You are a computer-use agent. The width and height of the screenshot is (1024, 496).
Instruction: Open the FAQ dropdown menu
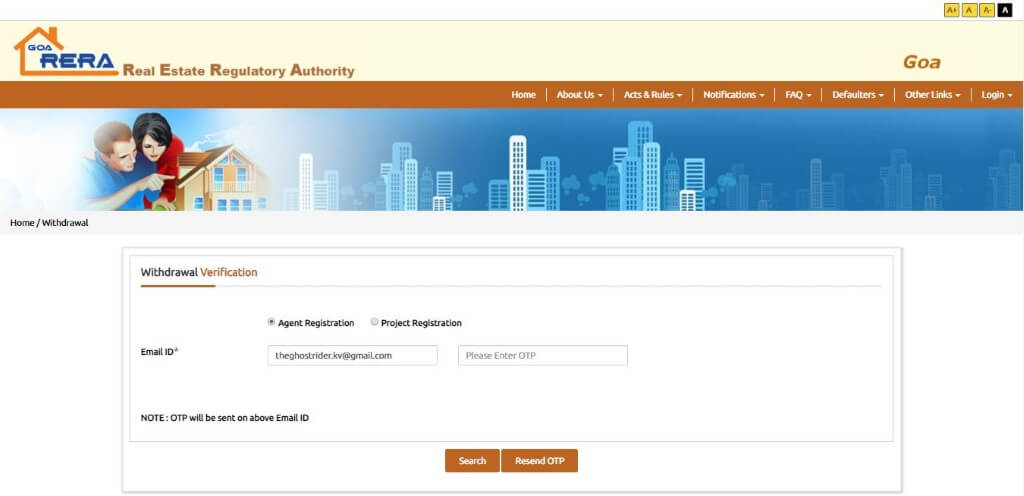(798, 95)
